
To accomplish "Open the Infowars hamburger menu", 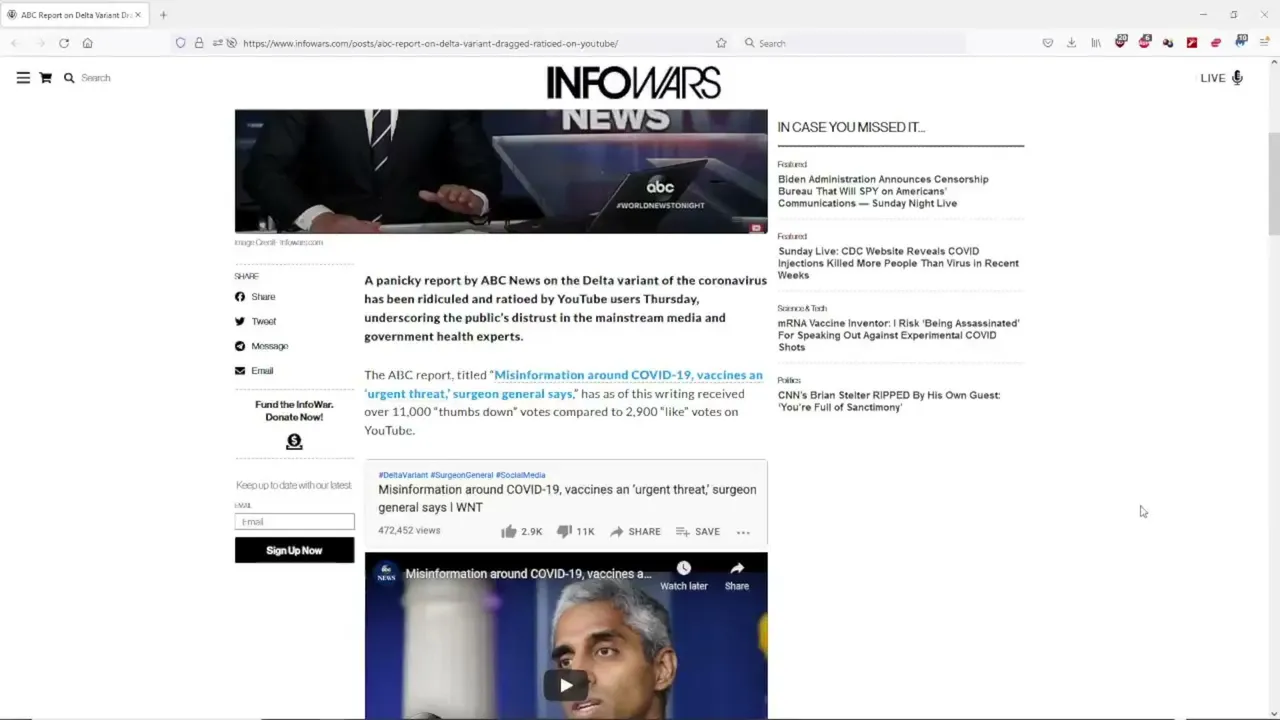I will pyautogui.click(x=23, y=77).
